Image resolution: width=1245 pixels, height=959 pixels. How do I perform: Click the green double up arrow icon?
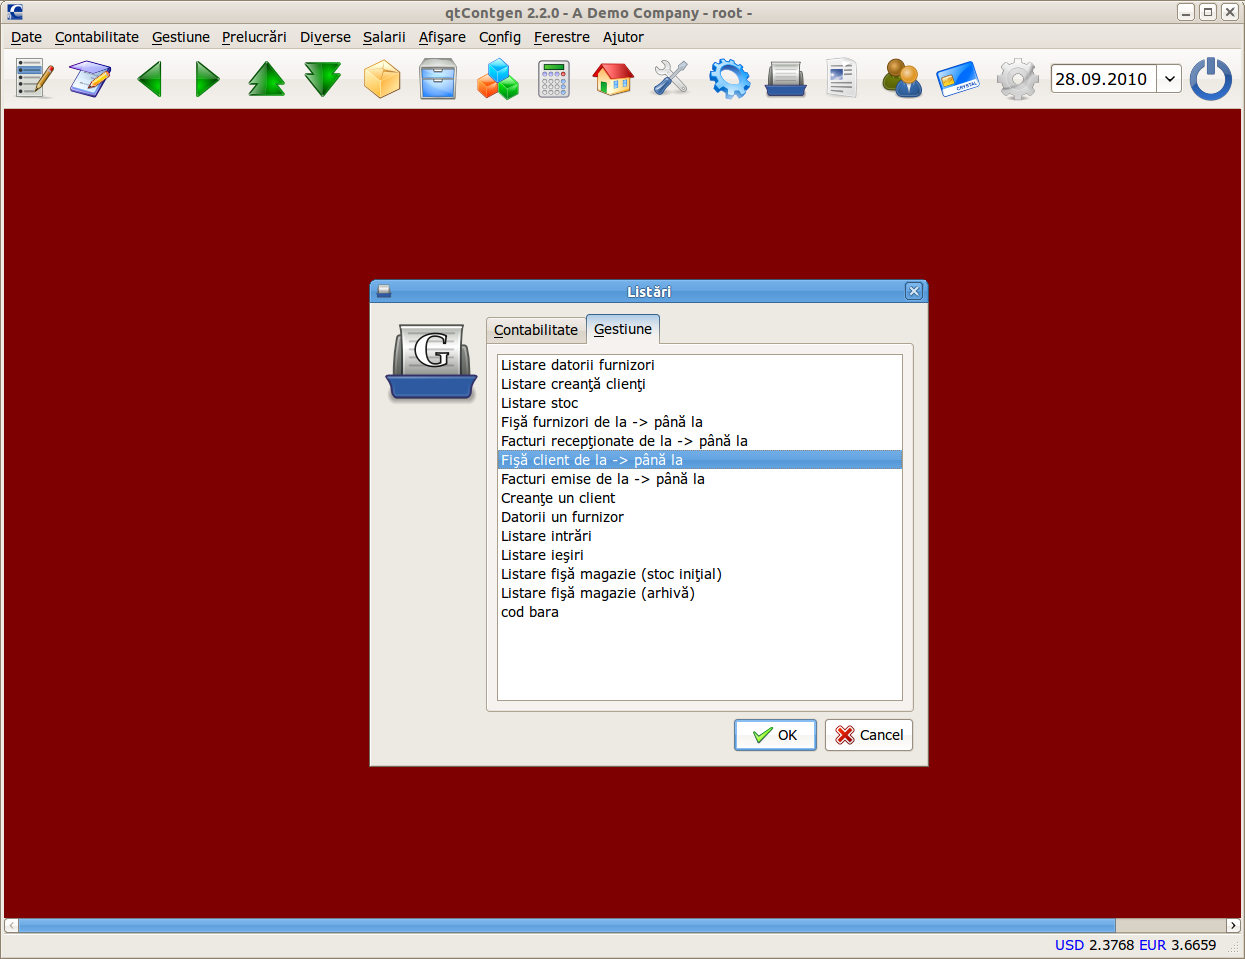pos(267,78)
